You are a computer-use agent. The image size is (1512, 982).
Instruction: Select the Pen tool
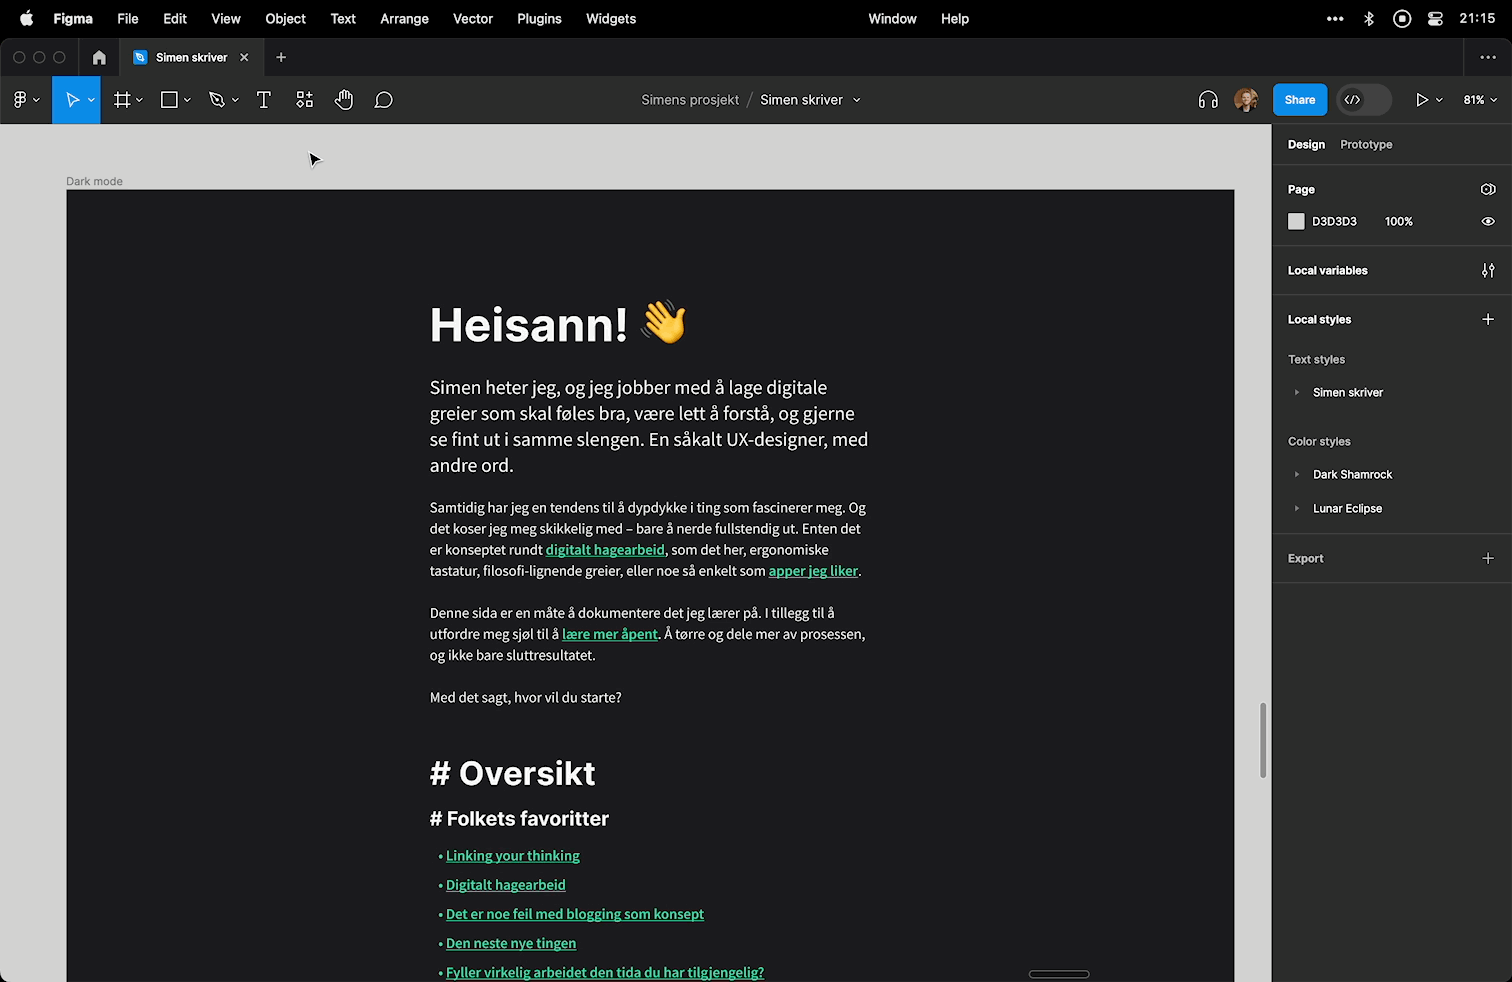pyautogui.click(x=217, y=100)
